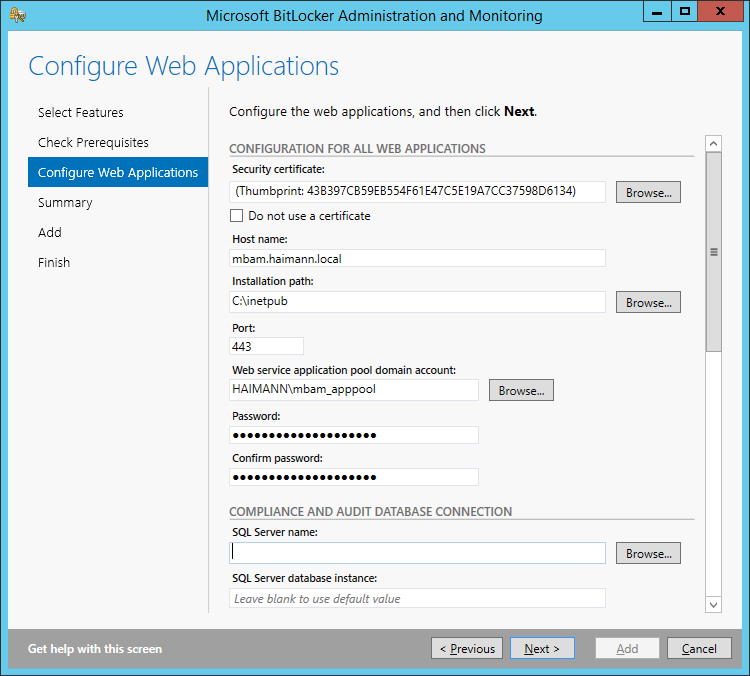Click the Host name label
750x676 pixels.
[x=260, y=239]
